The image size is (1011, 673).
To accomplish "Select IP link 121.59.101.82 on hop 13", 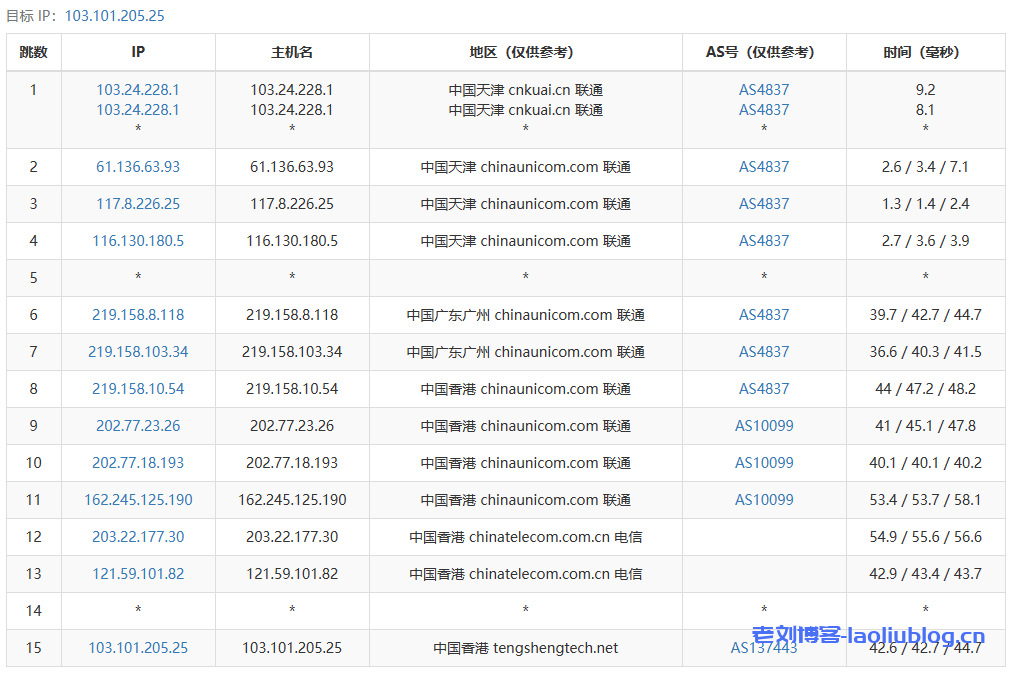I will 137,574.
